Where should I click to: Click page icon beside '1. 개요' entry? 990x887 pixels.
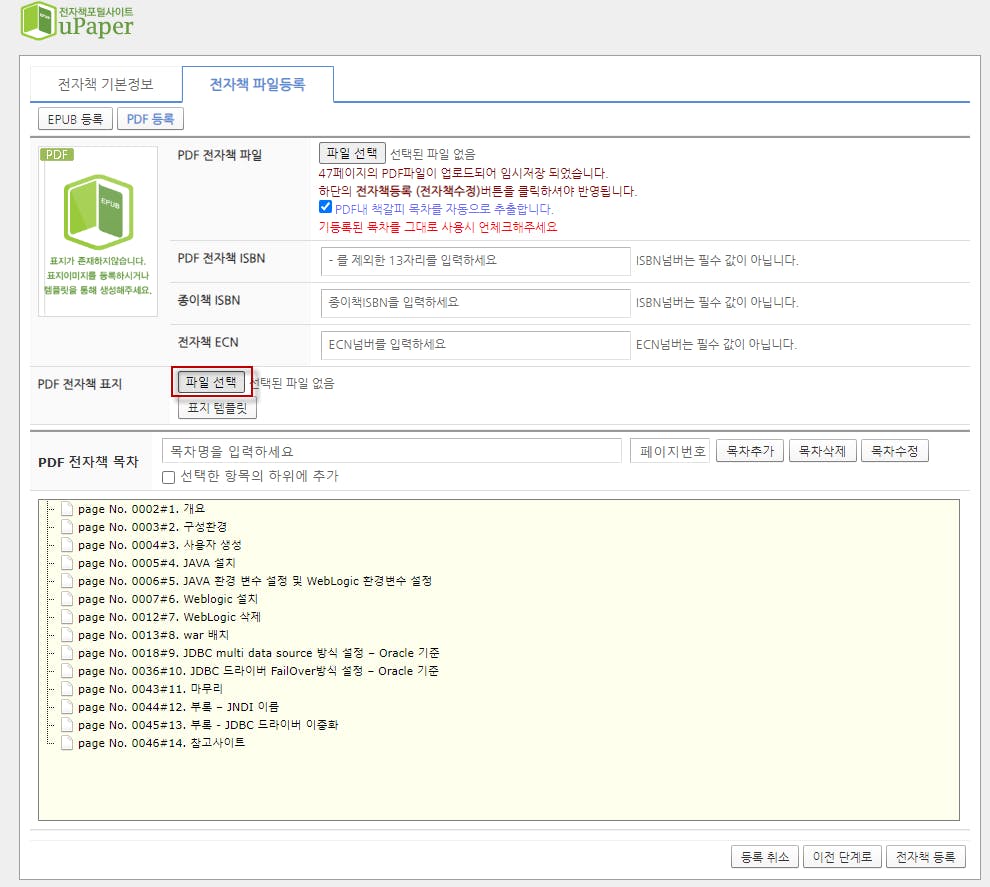click(x=67, y=509)
